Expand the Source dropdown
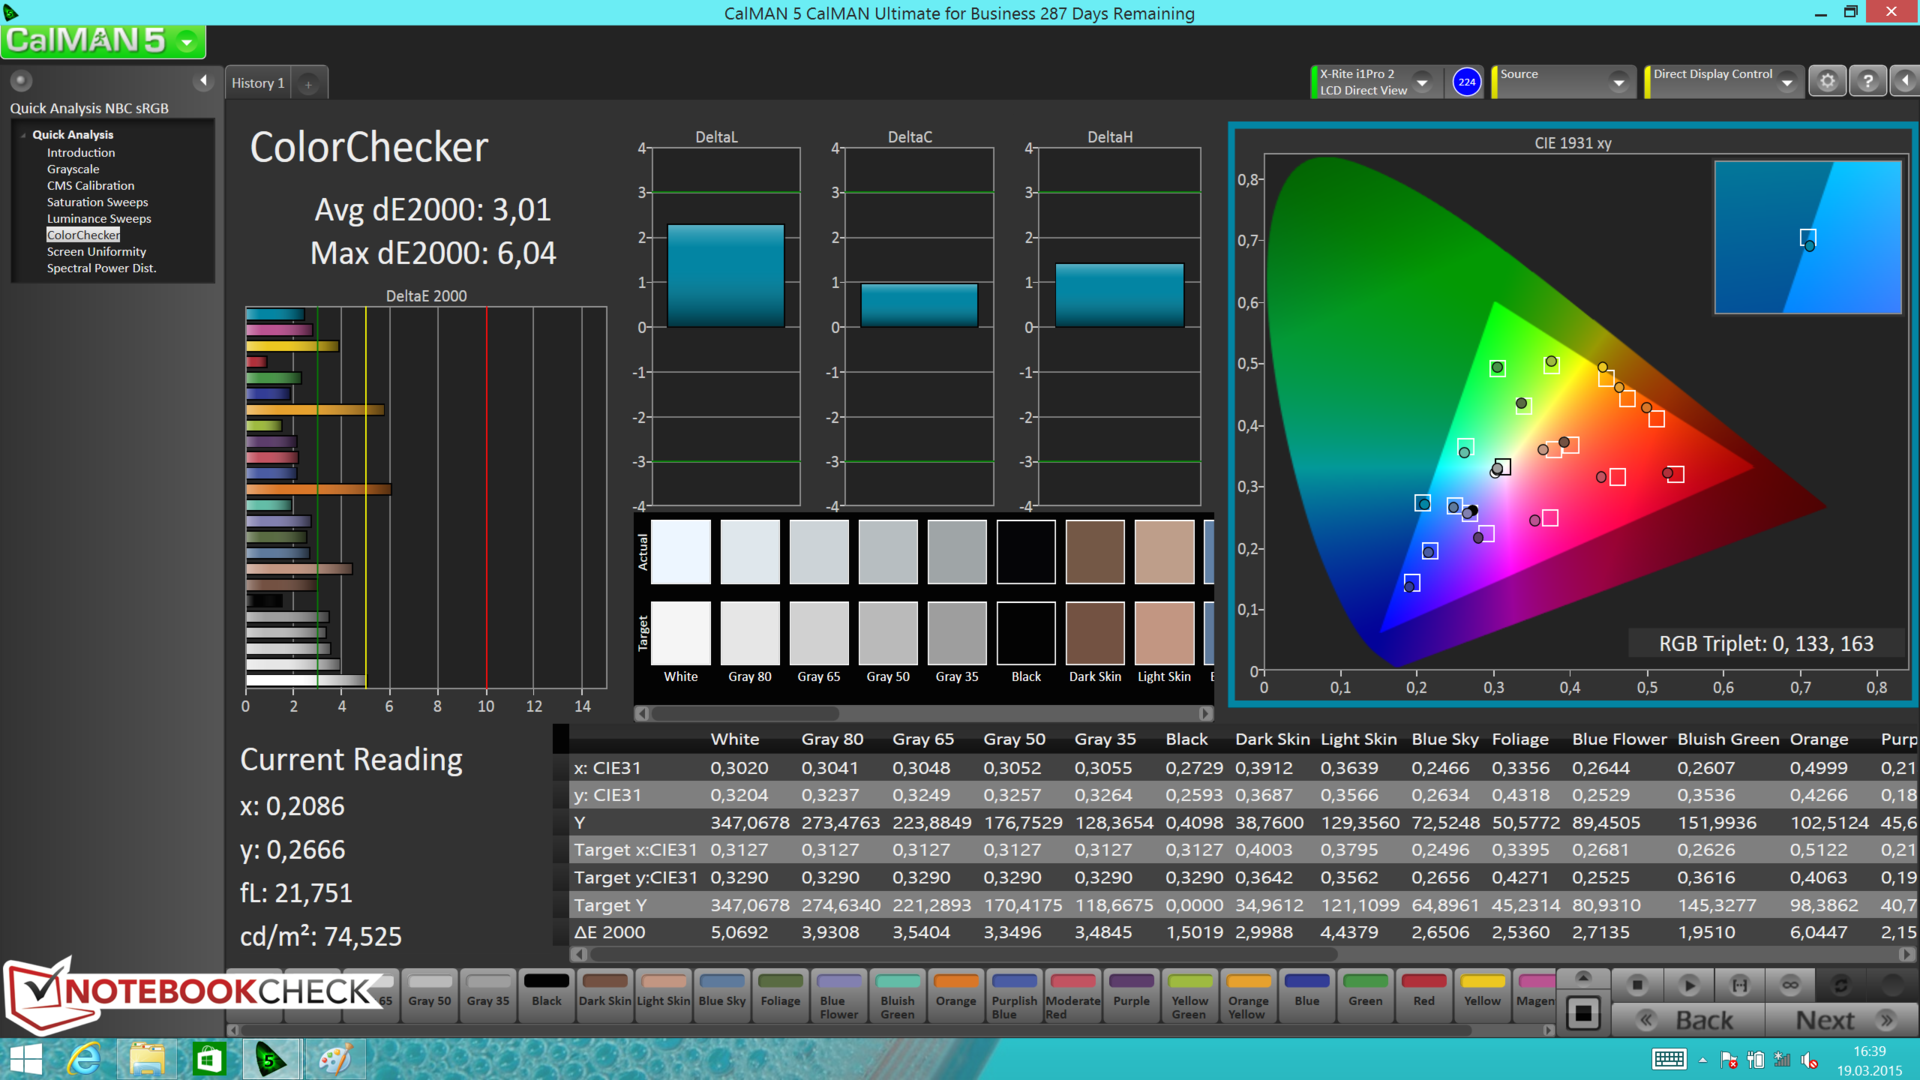This screenshot has width=1920, height=1080. coord(1618,82)
